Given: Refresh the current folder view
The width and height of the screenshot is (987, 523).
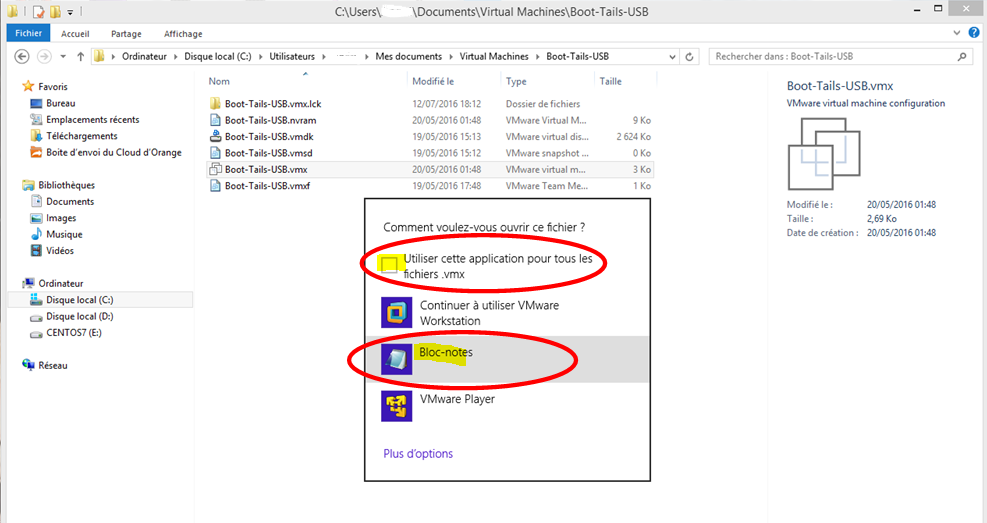Looking at the screenshot, I should (689, 57).
